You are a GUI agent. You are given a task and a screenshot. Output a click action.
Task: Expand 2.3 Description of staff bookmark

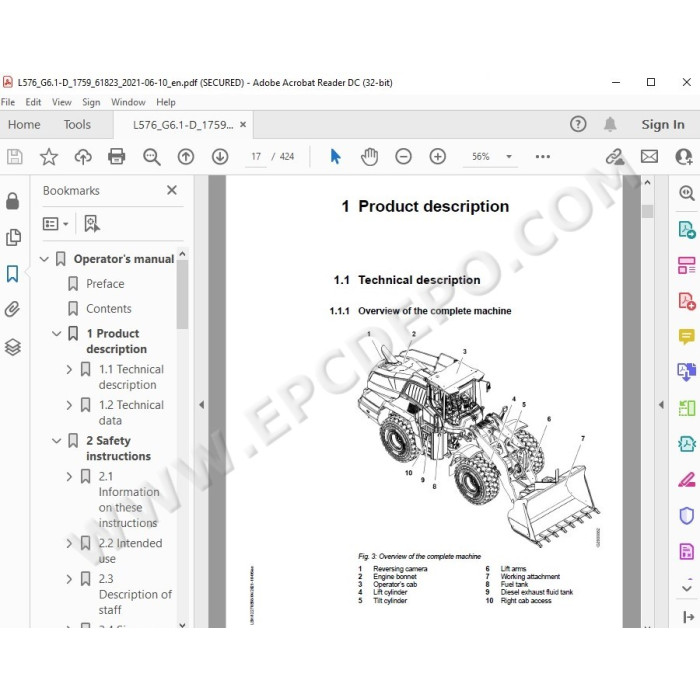tap(69, 579)
